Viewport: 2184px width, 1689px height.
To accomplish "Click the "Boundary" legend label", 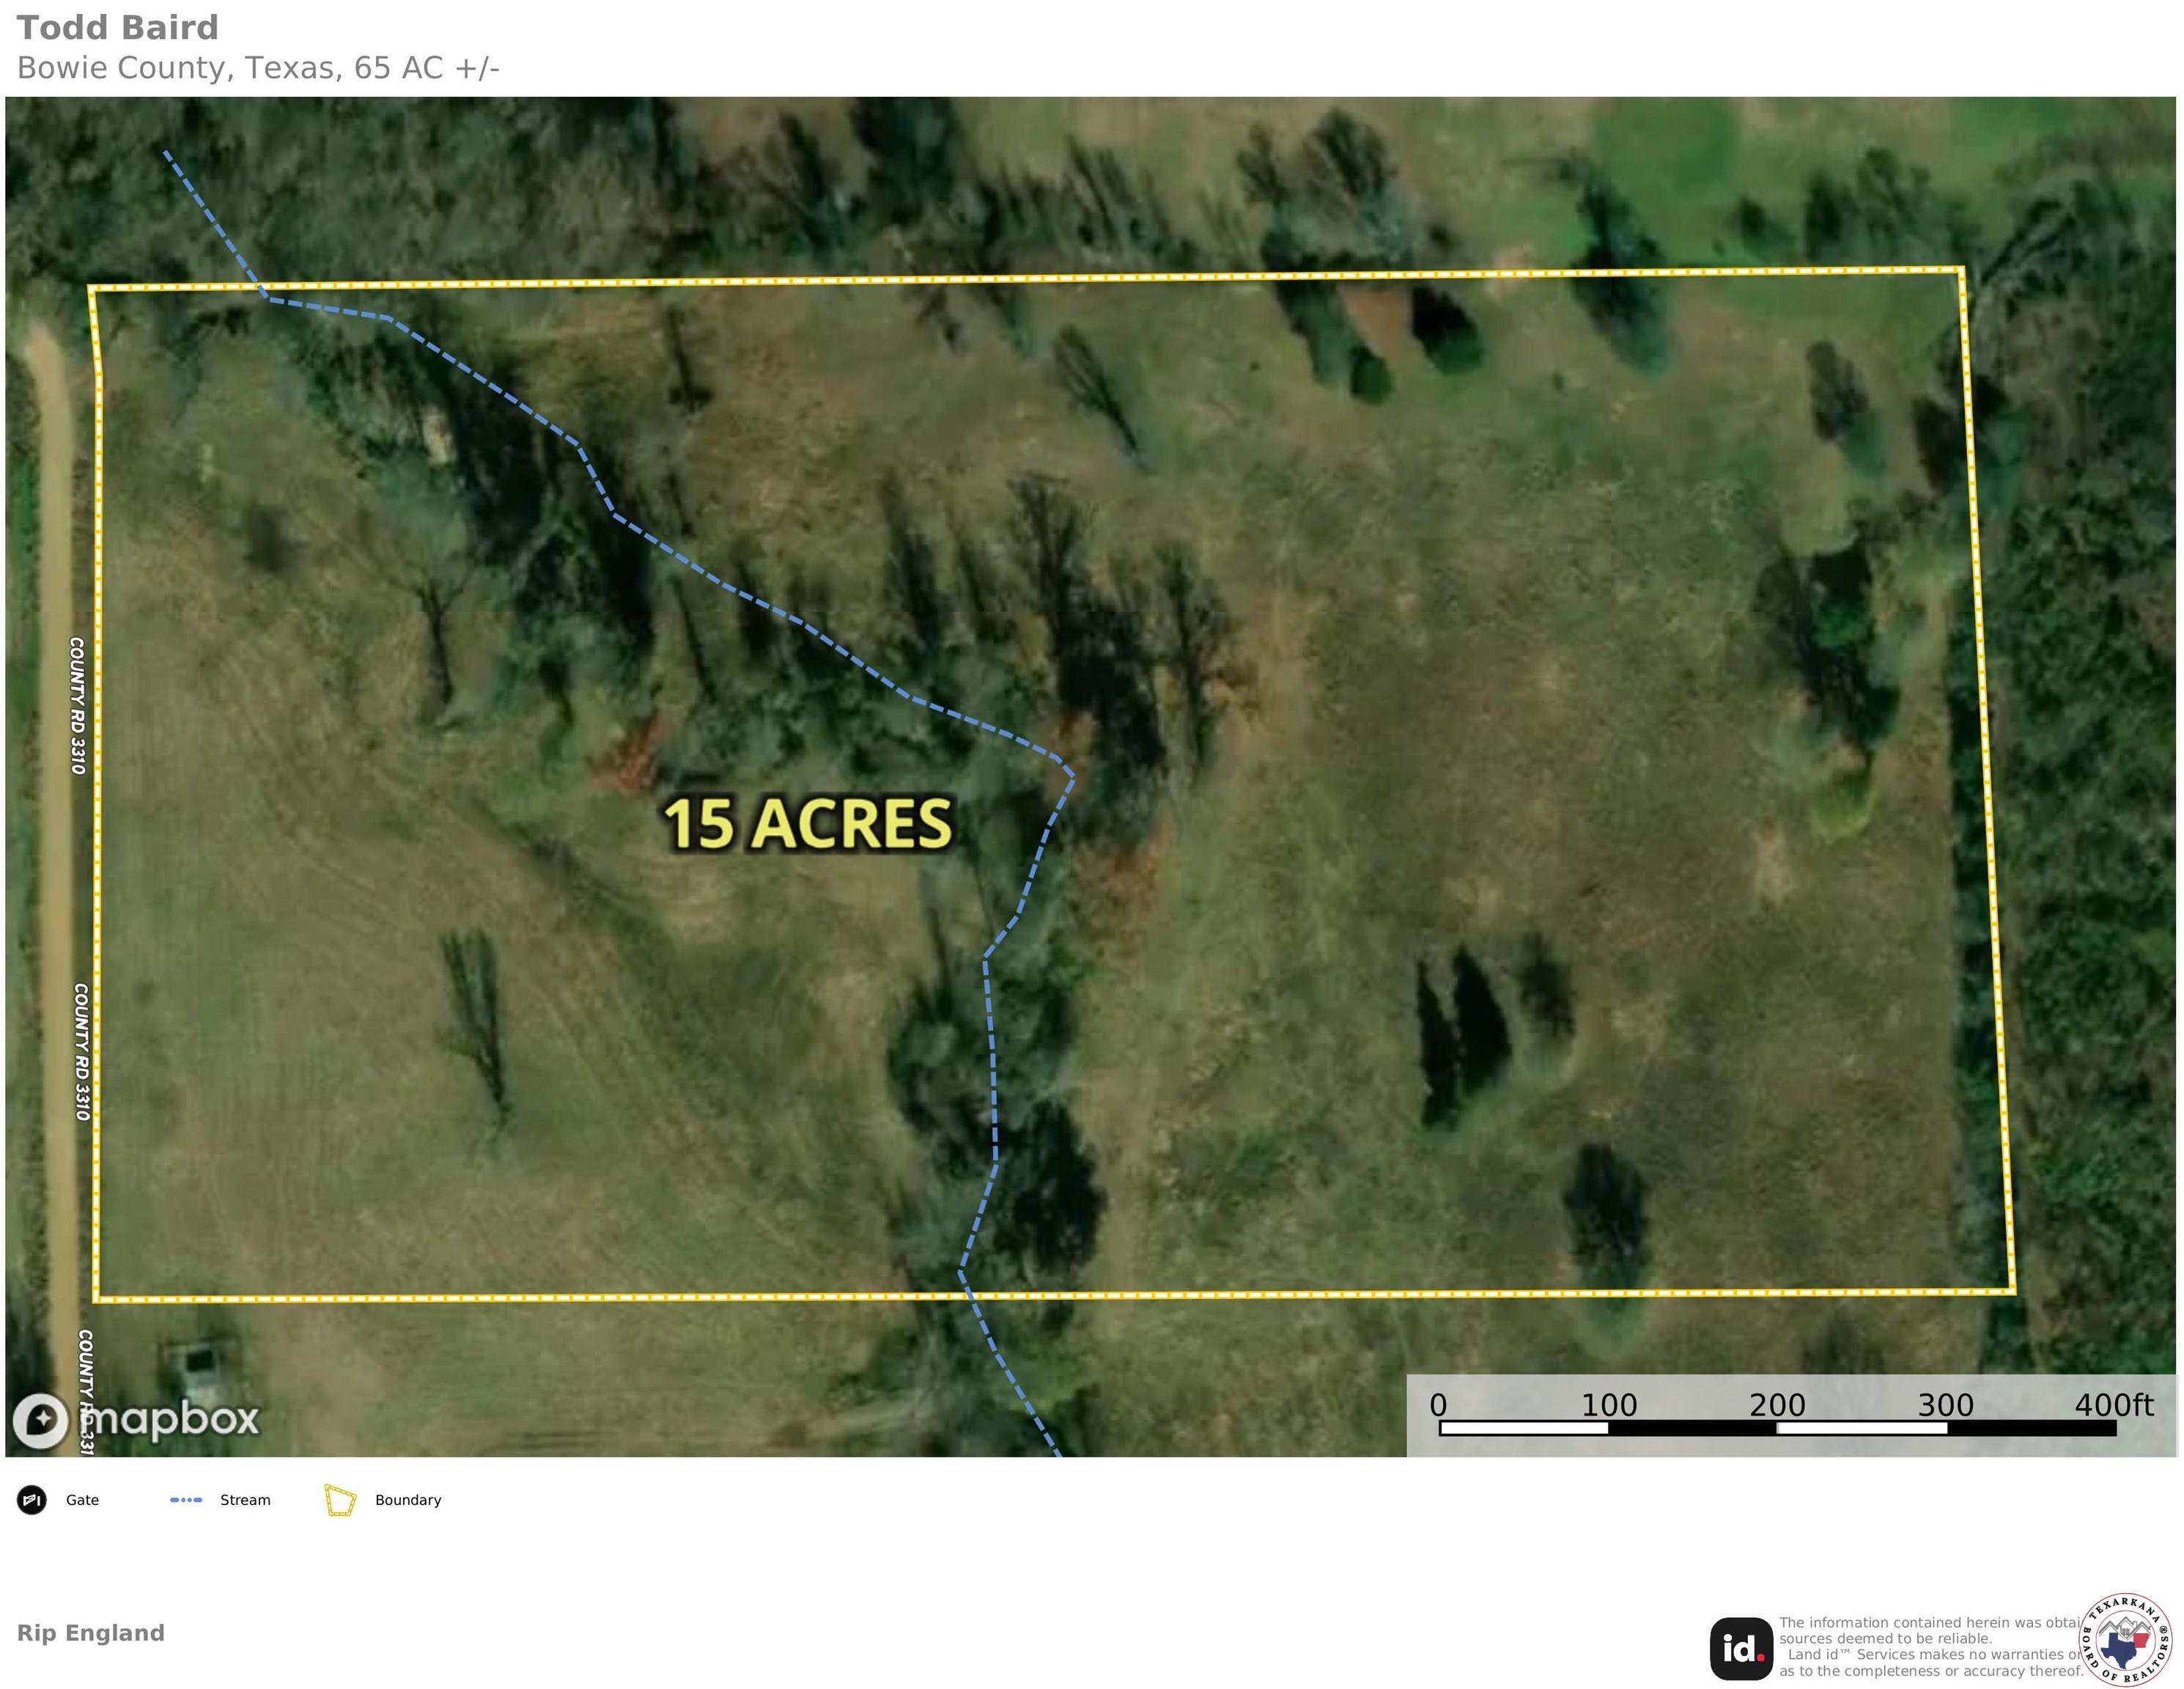I will [x=408, y=1500].
